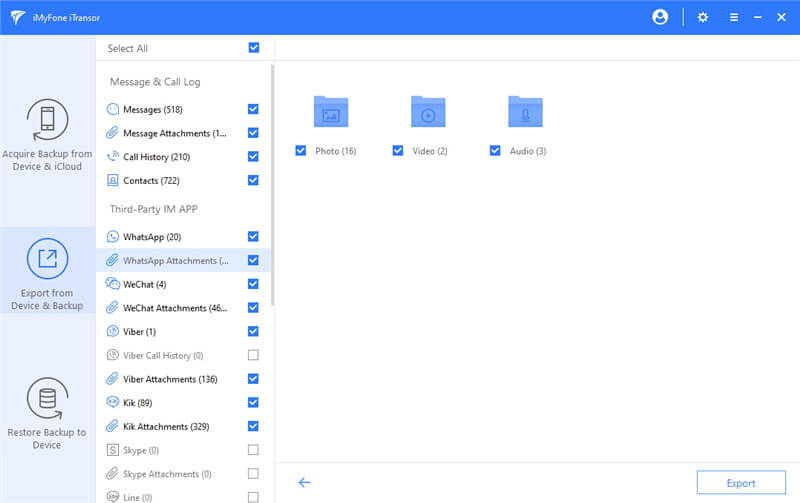The image size is (800, 503).
Task: Open the user account profile icon
Action: [x=660, y=17]
